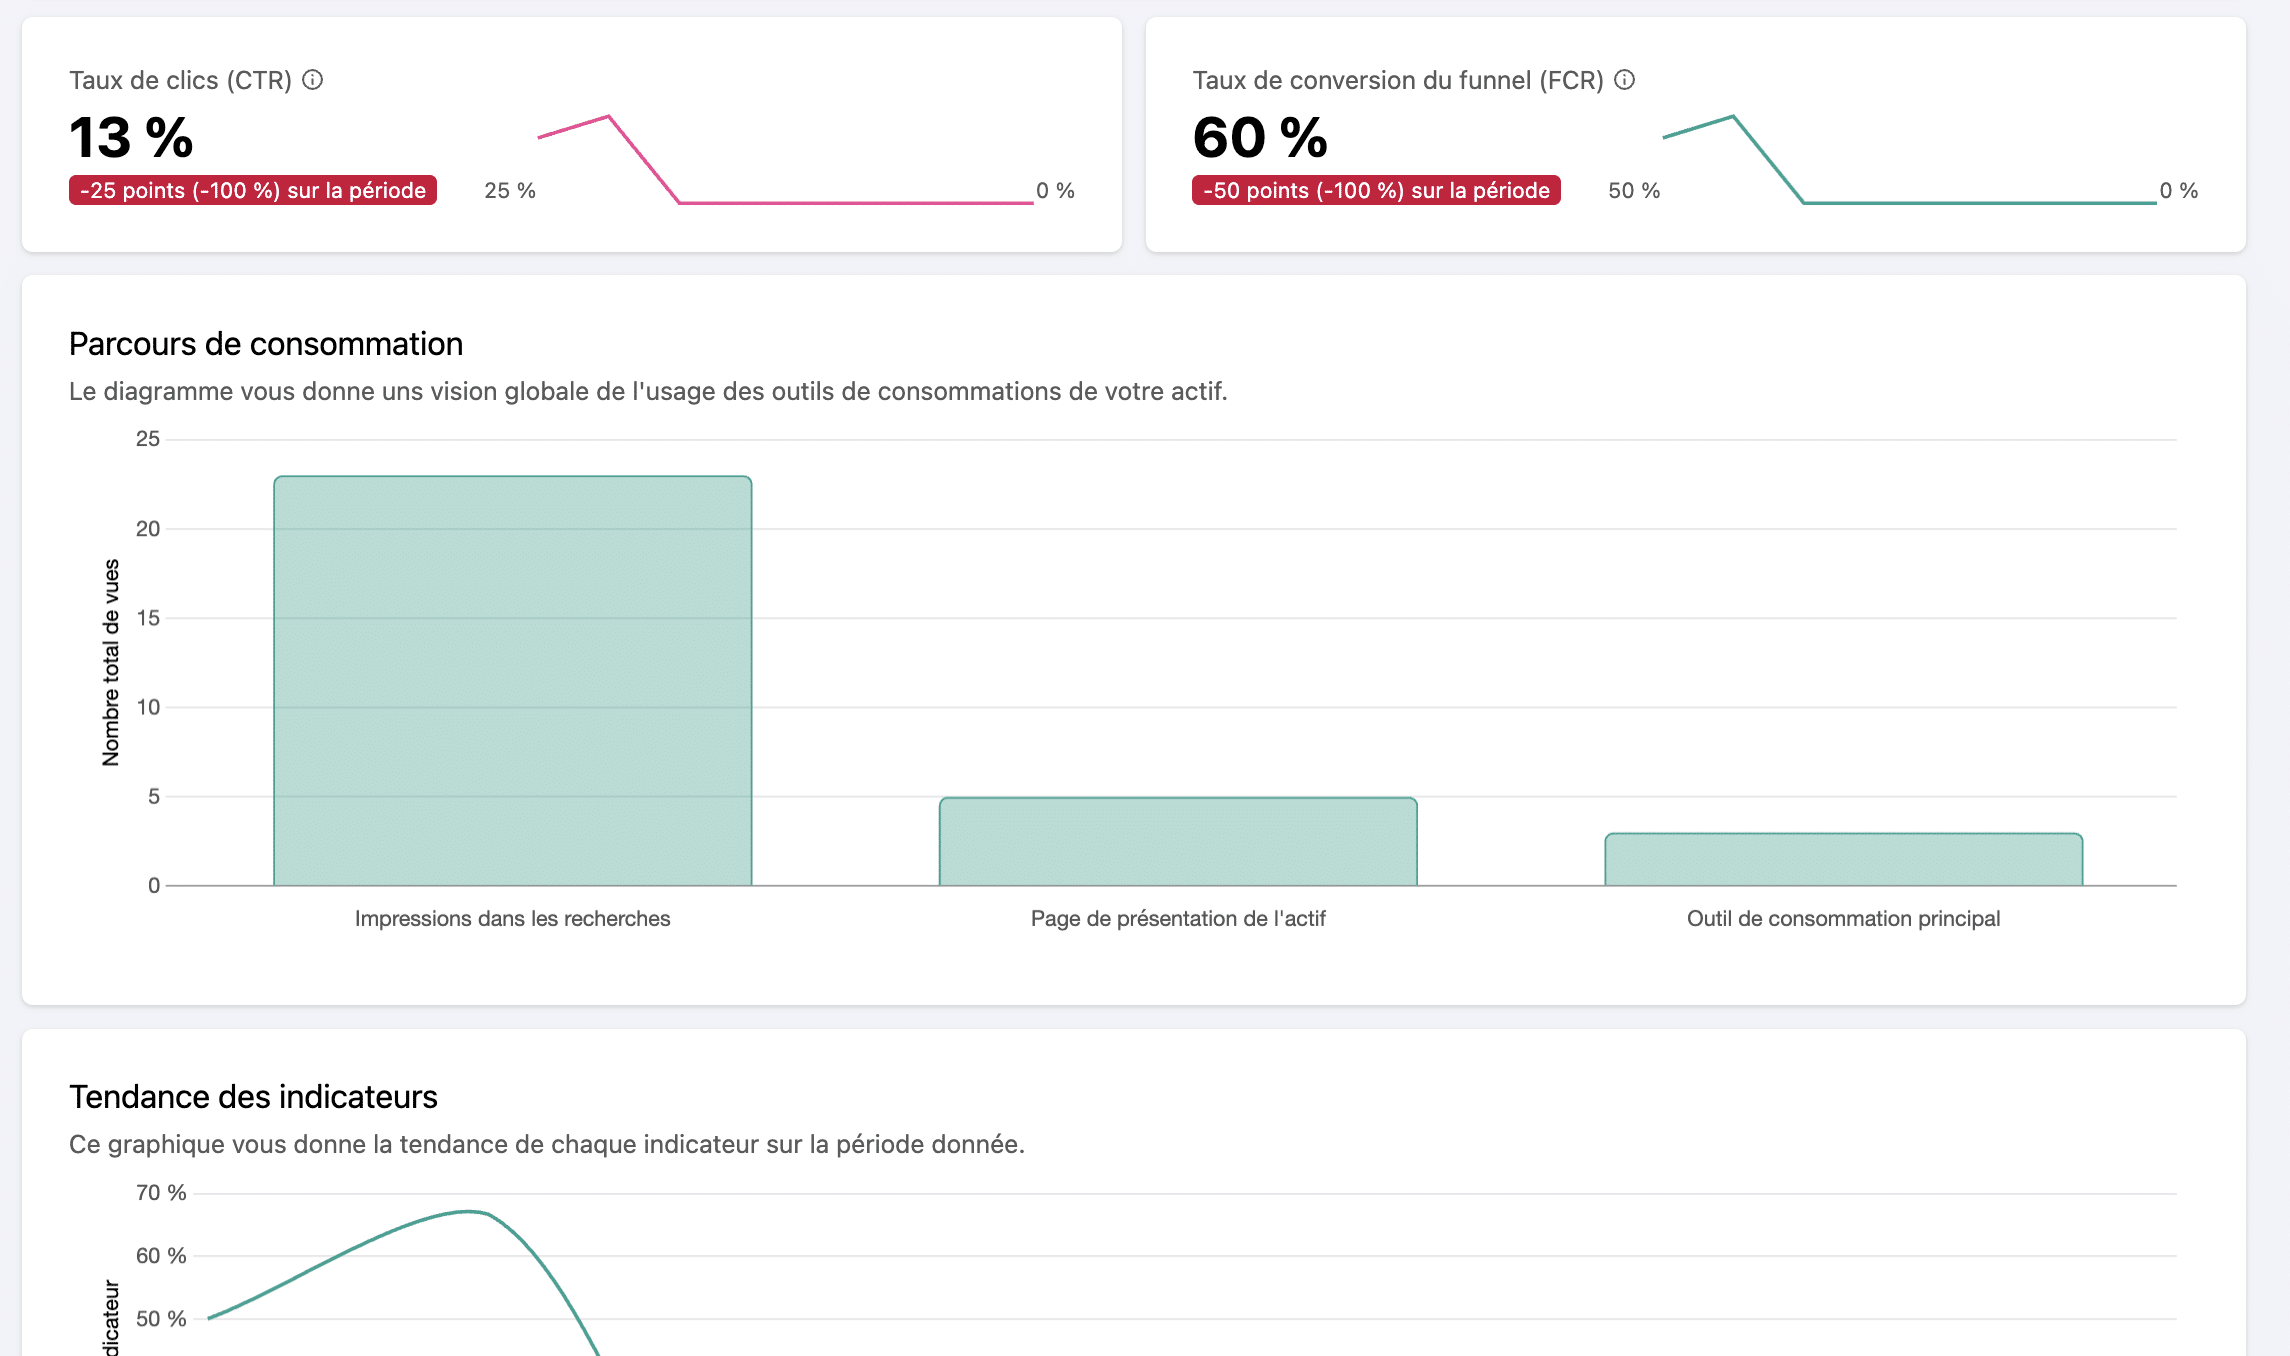Click the 13 % CTR value
The width and height of the screenshot is (2290, 1356).
tap(131, 137)
